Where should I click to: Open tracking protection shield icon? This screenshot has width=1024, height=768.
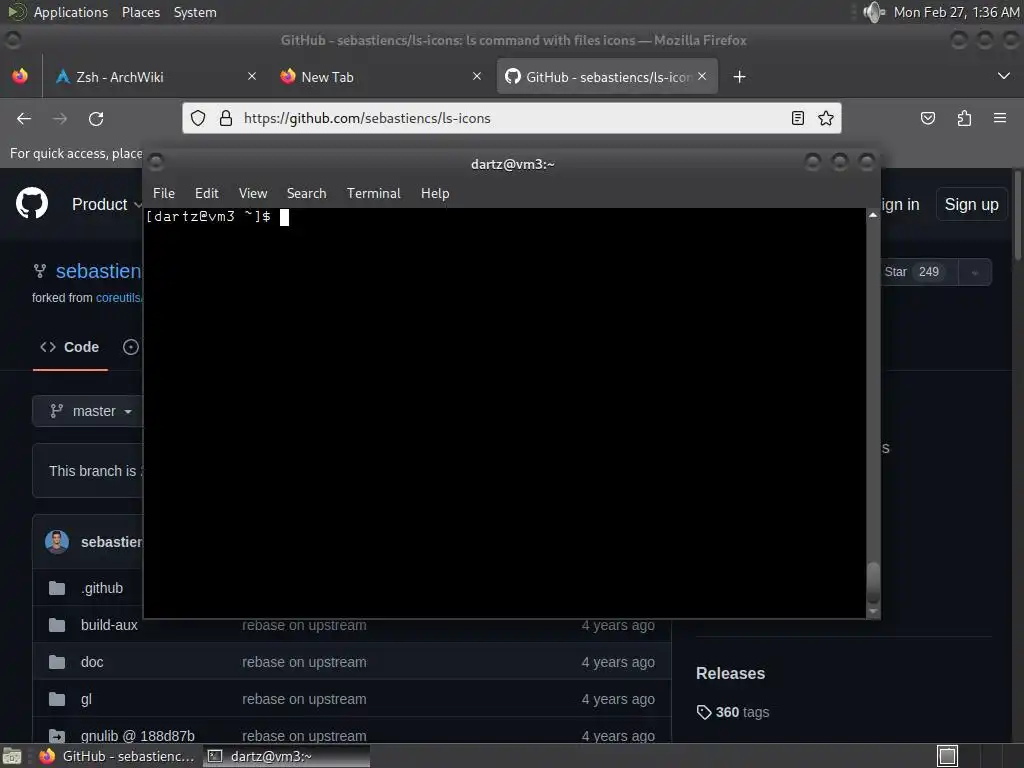[x=198, y=118]
